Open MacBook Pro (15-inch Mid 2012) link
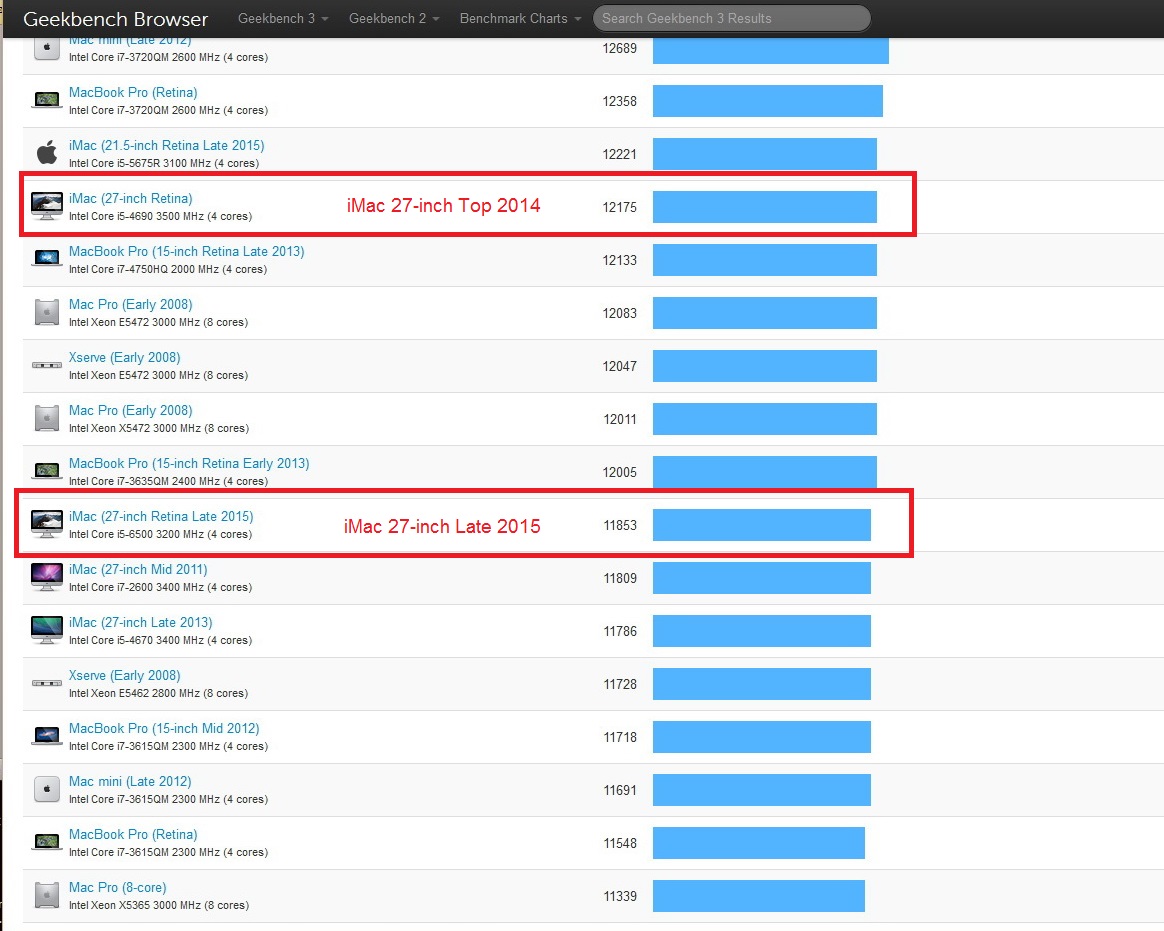The height and width of the screenshot is (931, 1164). click(x=164, y=728)
